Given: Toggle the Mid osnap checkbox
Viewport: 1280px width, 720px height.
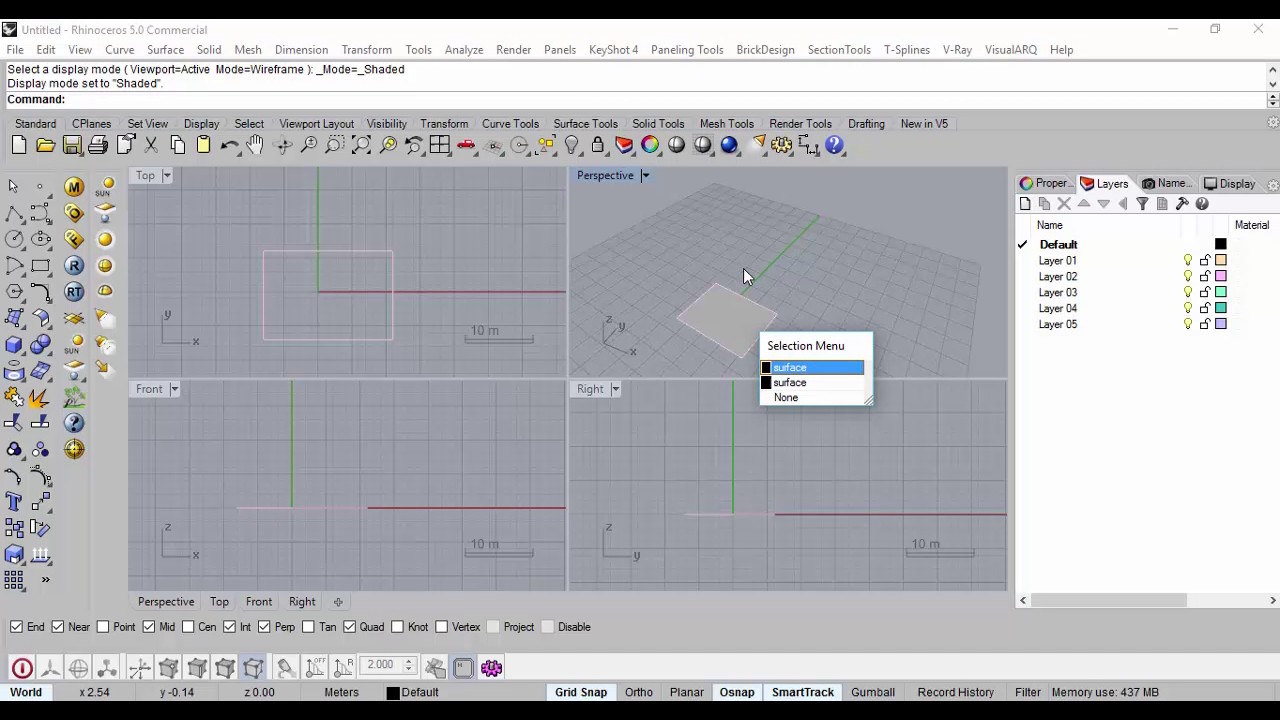Looking at the screenshot, I should click(x=149, y=627).
